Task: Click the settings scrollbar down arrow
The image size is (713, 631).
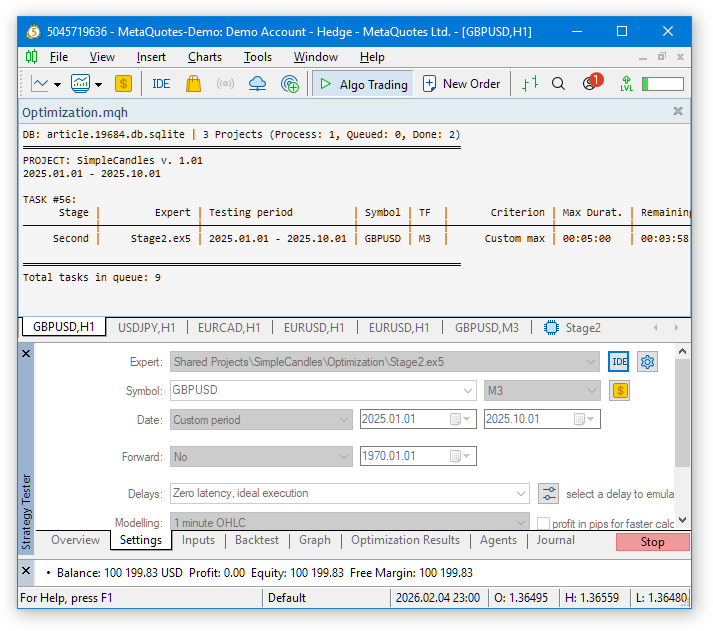Action: click(682, 520)
